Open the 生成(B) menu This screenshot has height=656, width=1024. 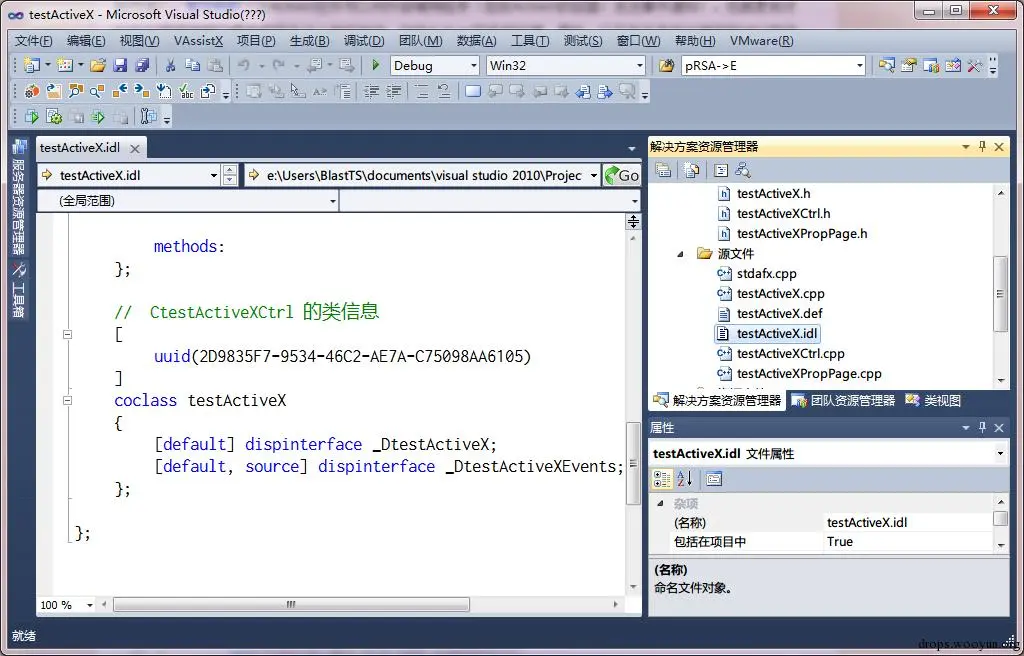pos(310,41)
